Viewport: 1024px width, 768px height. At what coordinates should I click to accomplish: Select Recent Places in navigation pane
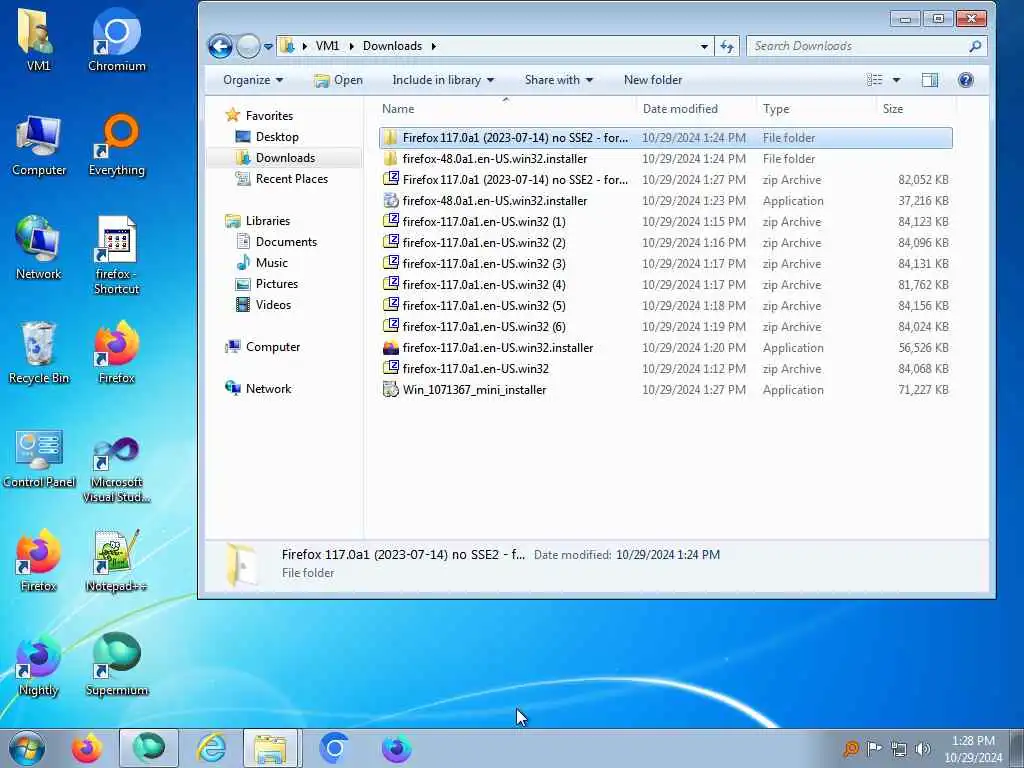coord(291,179)
